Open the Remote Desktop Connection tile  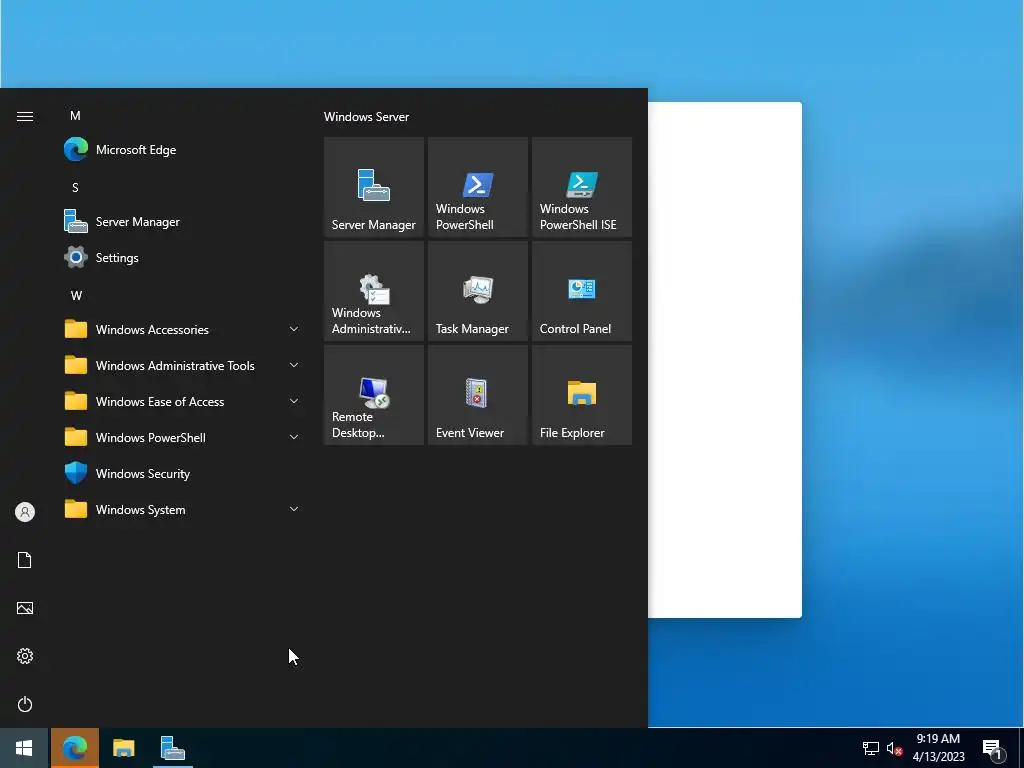(x=374, y=395)
